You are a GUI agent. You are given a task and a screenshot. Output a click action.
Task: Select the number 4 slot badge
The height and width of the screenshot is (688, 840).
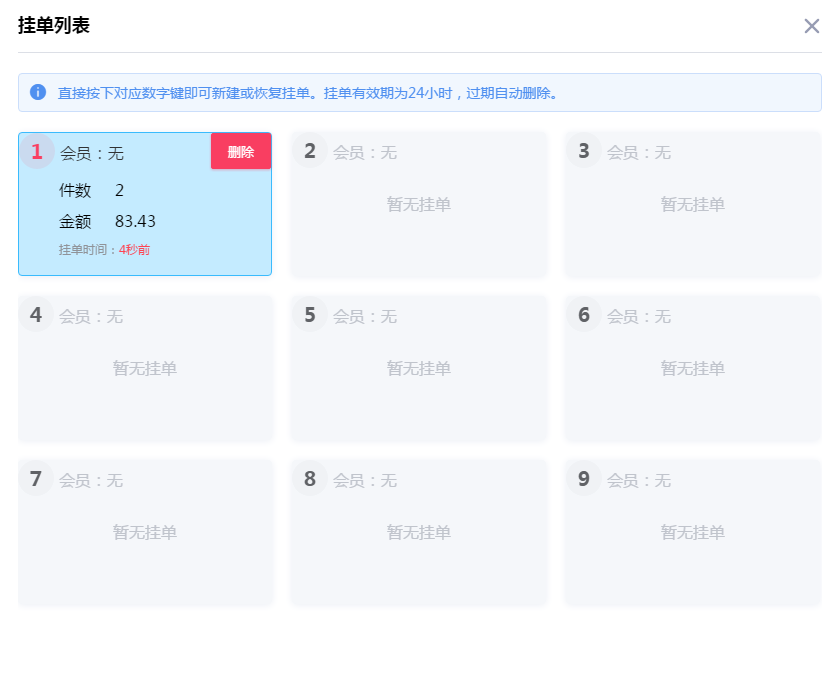(x=36, y=315)
